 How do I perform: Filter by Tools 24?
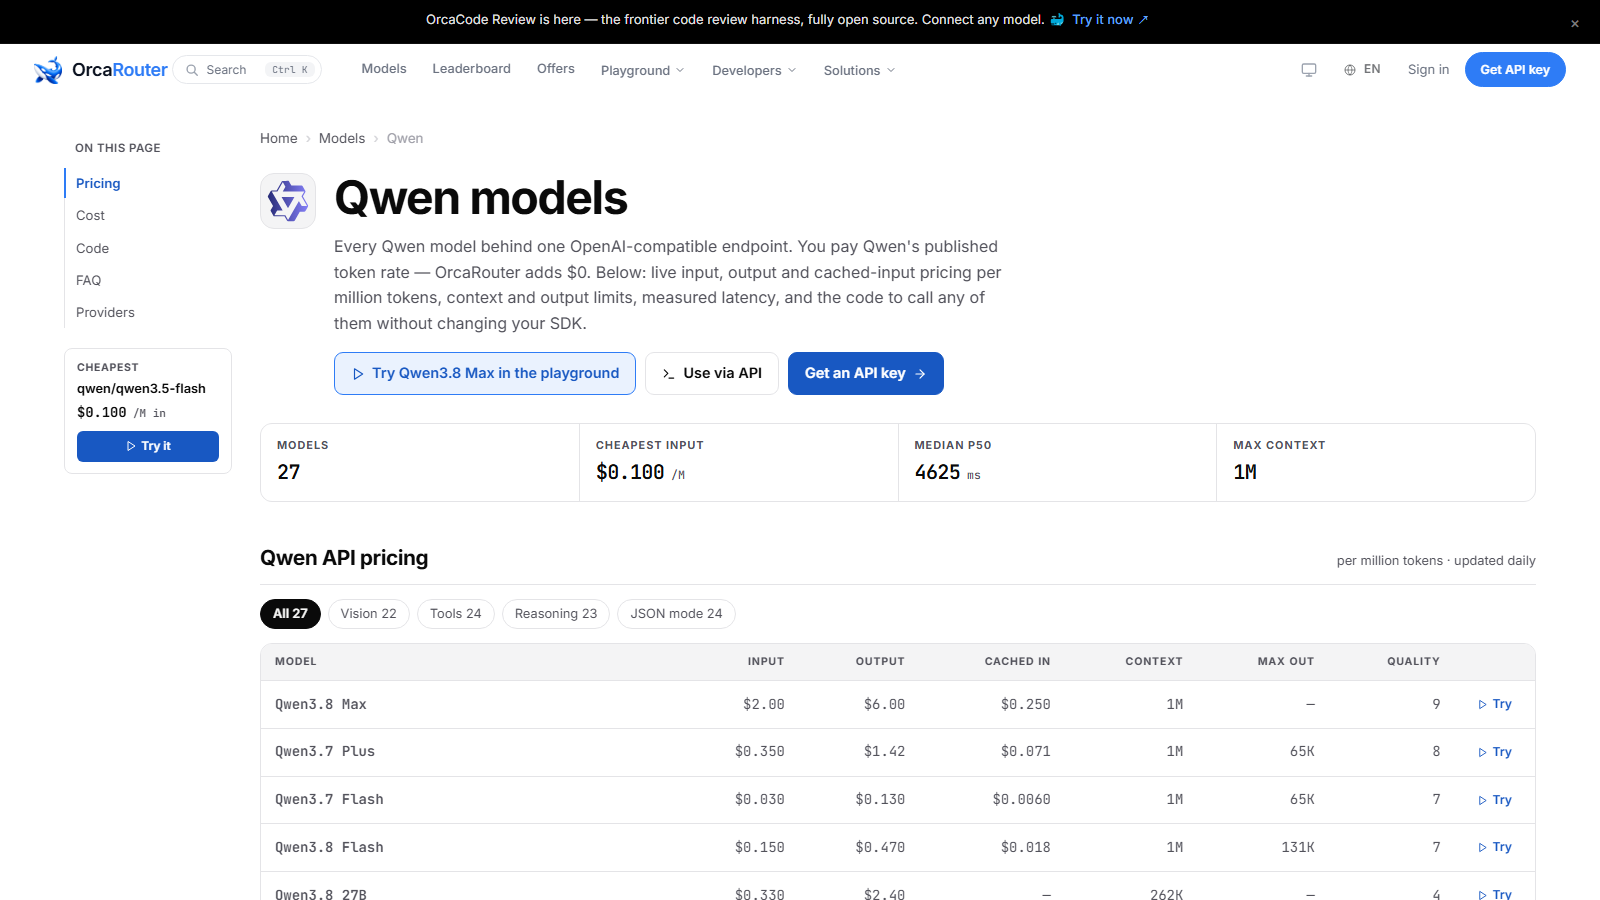(x=455, y=614)
